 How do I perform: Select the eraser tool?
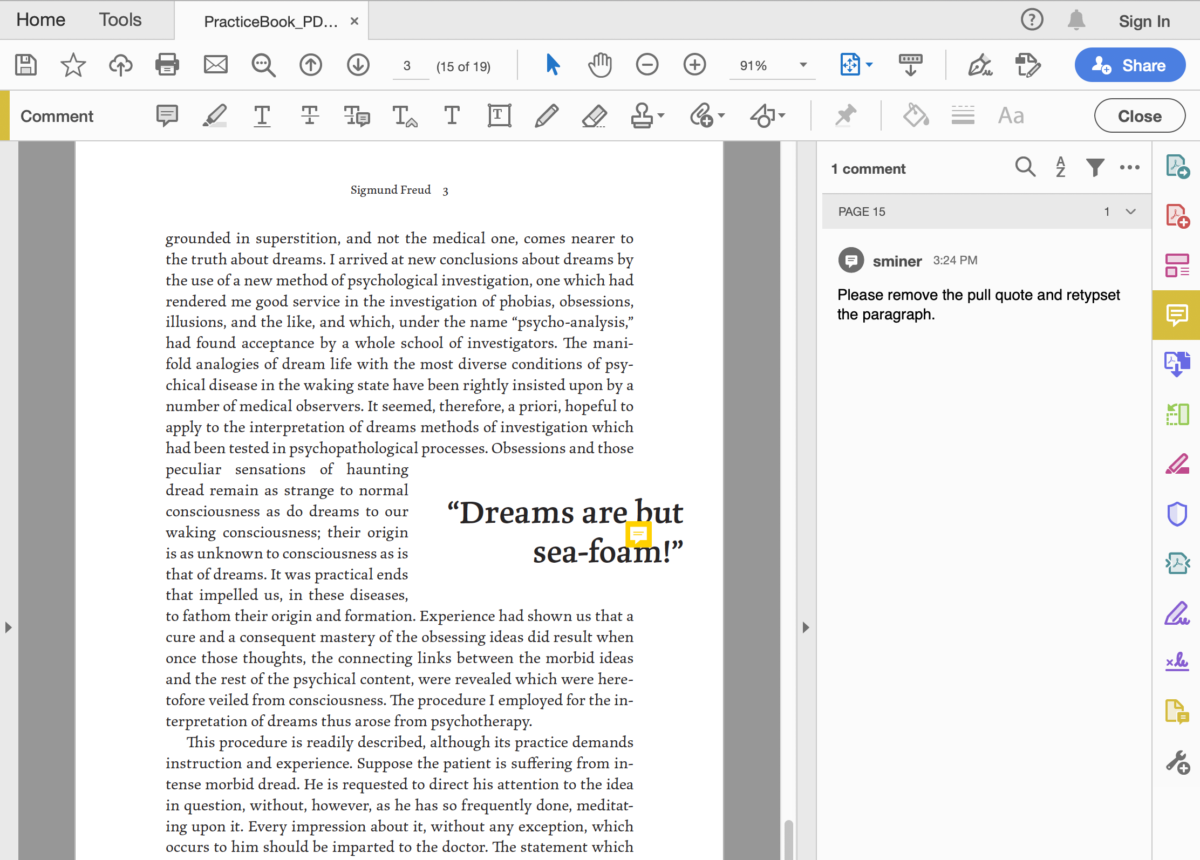click(594, 115)
